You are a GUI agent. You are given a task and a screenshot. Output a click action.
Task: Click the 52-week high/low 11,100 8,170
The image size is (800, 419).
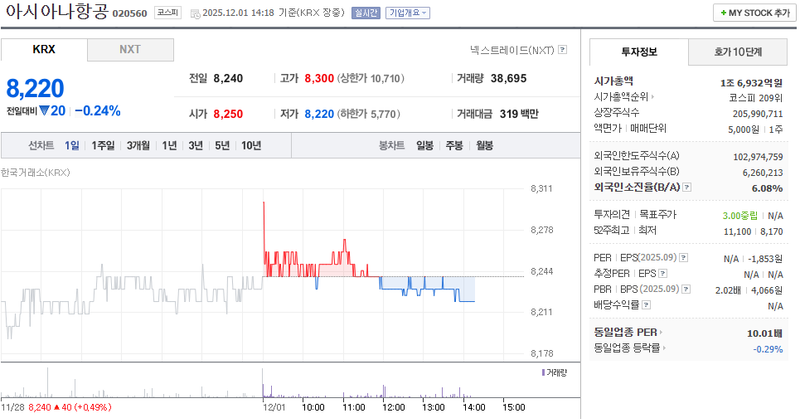click(x=753, y=232)
